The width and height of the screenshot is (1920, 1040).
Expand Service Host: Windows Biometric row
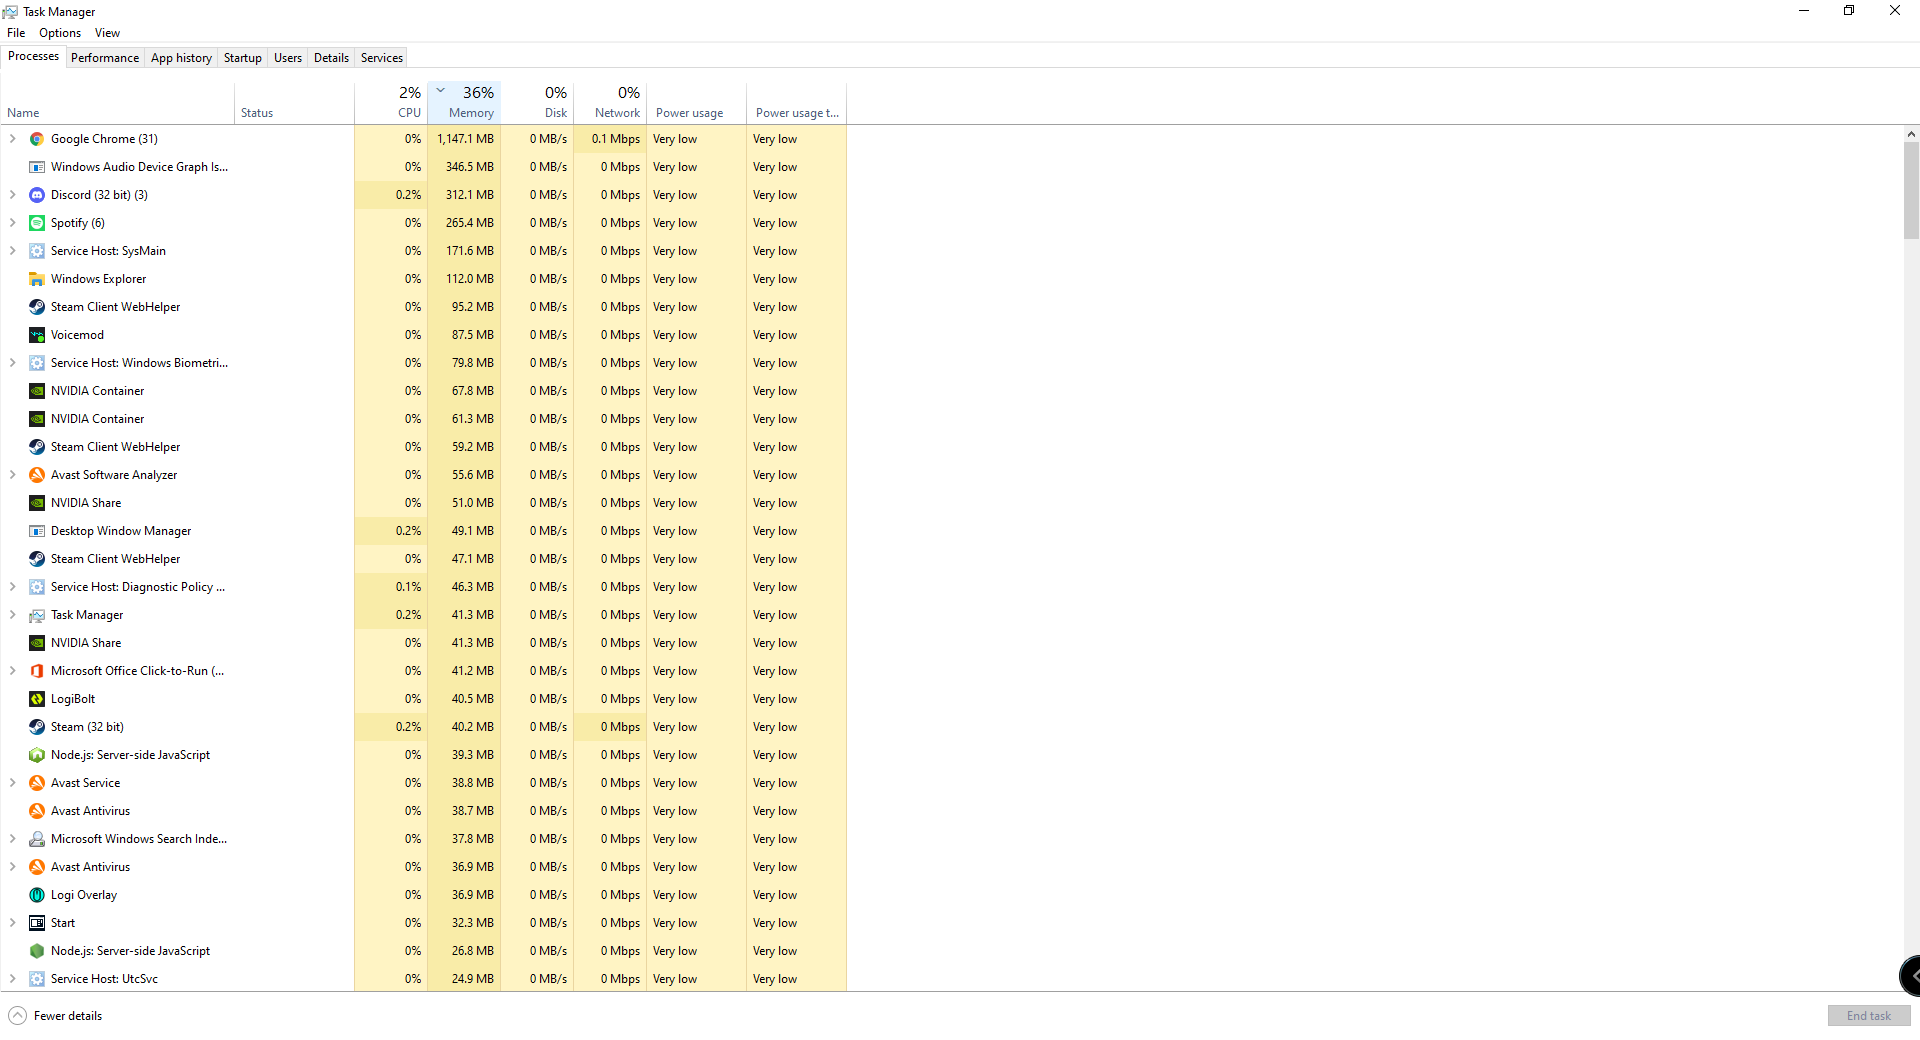pos(12,363)
